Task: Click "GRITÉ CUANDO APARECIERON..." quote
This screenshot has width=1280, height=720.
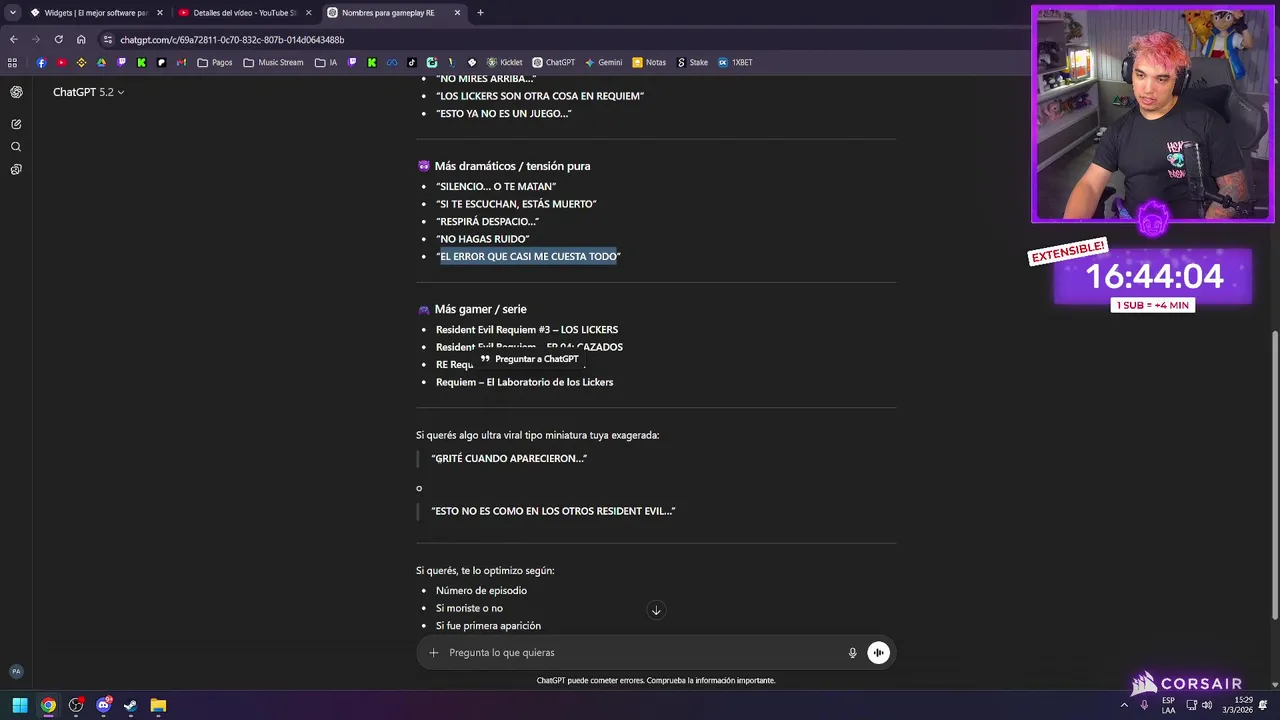Action: coord(509,459)
